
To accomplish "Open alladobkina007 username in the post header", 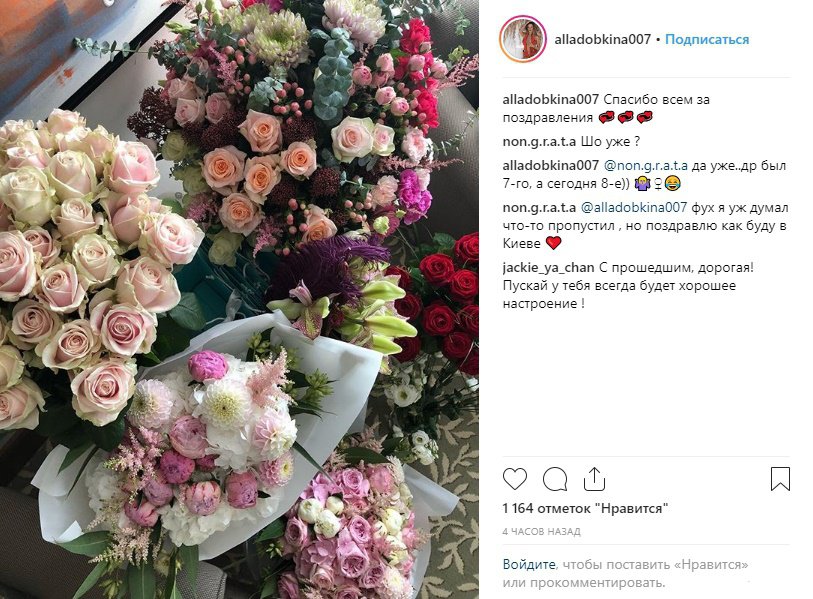I will pyautogui.click(x=602, y=39).
